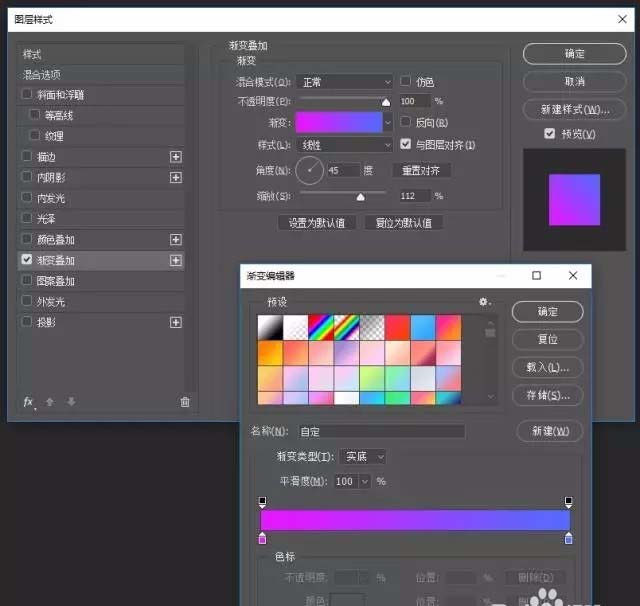Select 外发光 outer glow style item
This screenshot has height=606, width=640.
point(50,302)
